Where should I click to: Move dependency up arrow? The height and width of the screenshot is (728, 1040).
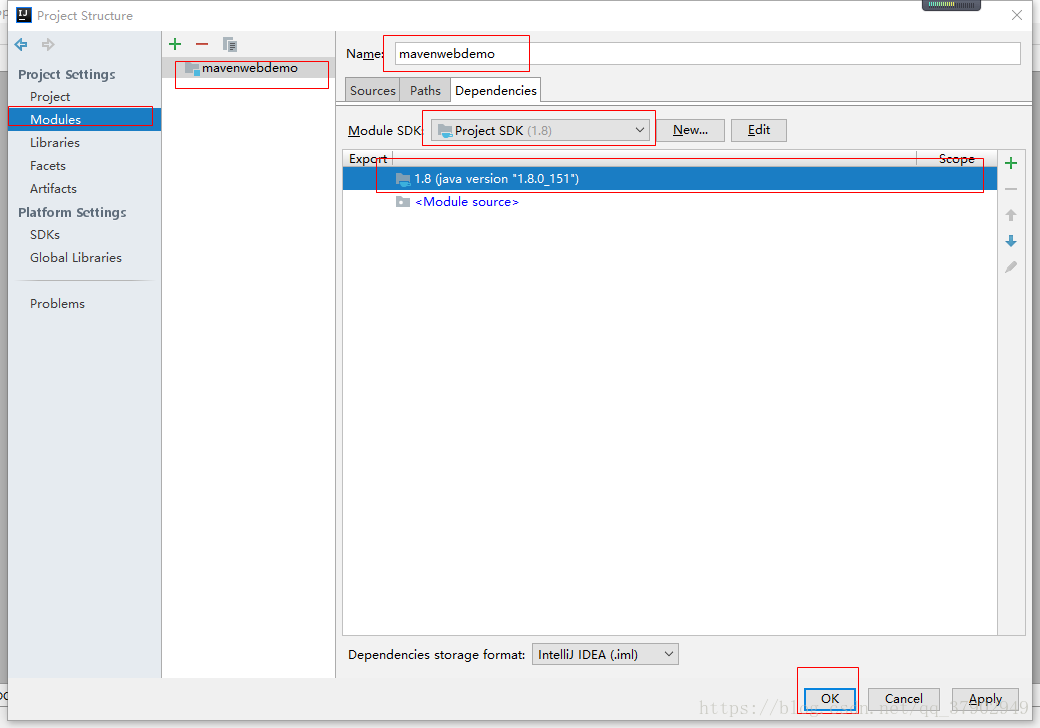point(1011,215)
